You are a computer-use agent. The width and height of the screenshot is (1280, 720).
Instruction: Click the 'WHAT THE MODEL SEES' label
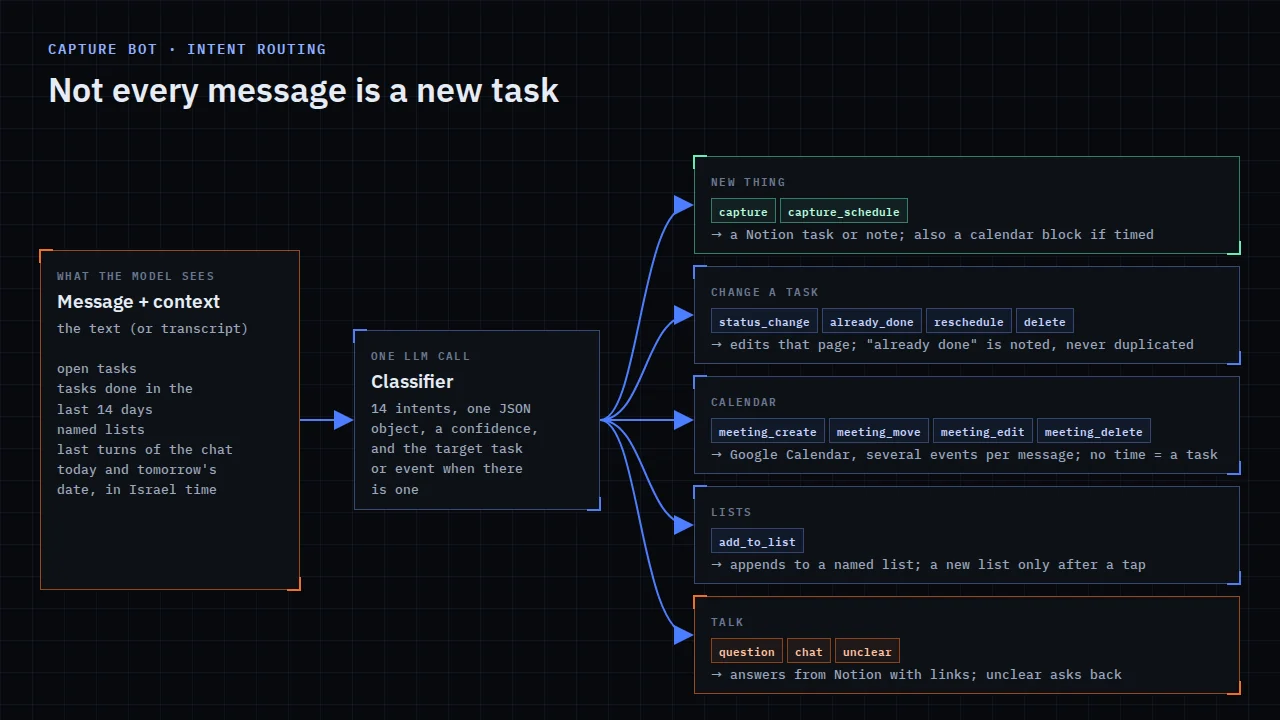(x=136, y=276)
